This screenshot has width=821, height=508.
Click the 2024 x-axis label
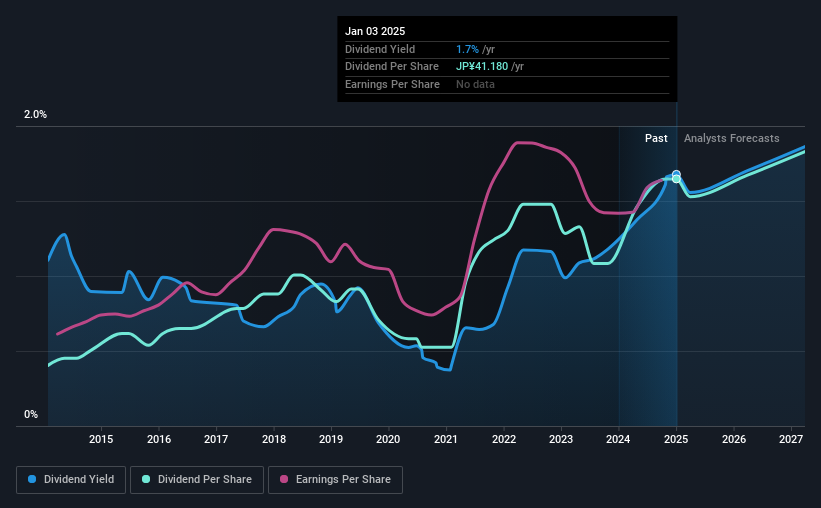[x=618, y=439]
